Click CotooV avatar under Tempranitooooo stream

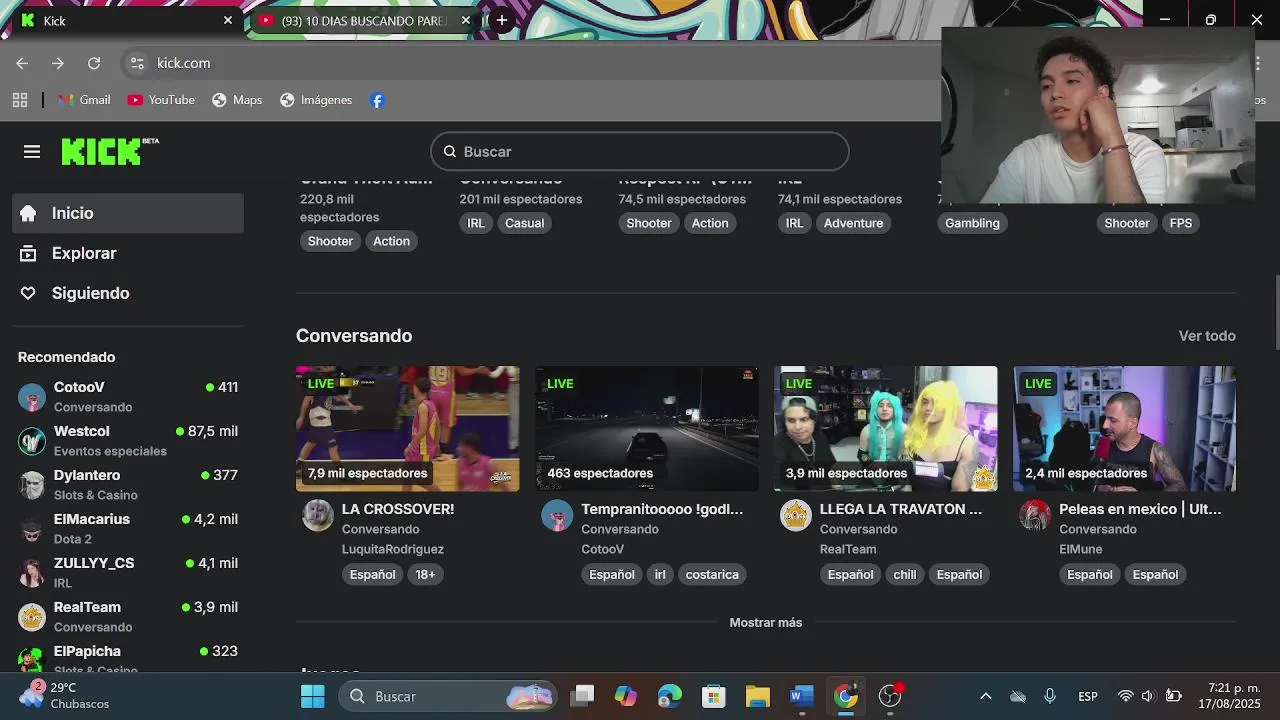click(557, 515)
